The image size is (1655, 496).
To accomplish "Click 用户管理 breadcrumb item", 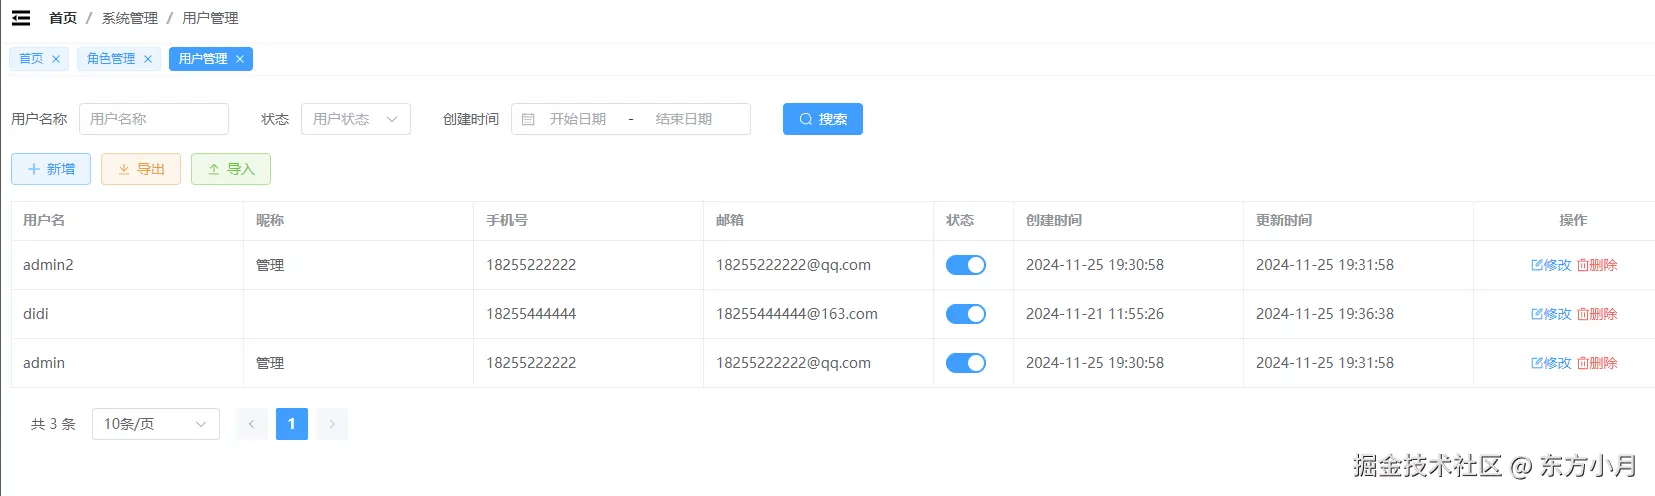I will (x=210, y=18).
